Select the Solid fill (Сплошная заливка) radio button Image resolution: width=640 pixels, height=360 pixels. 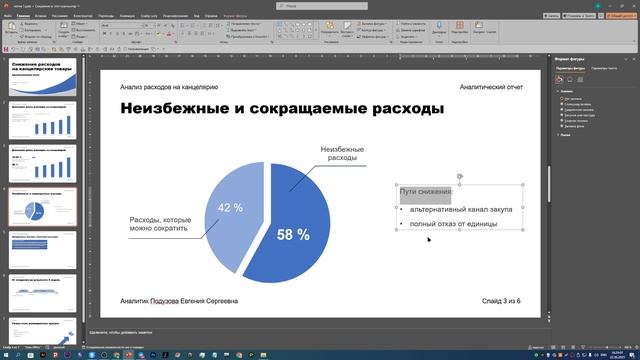pyautogui.click(x=562, y=104)
